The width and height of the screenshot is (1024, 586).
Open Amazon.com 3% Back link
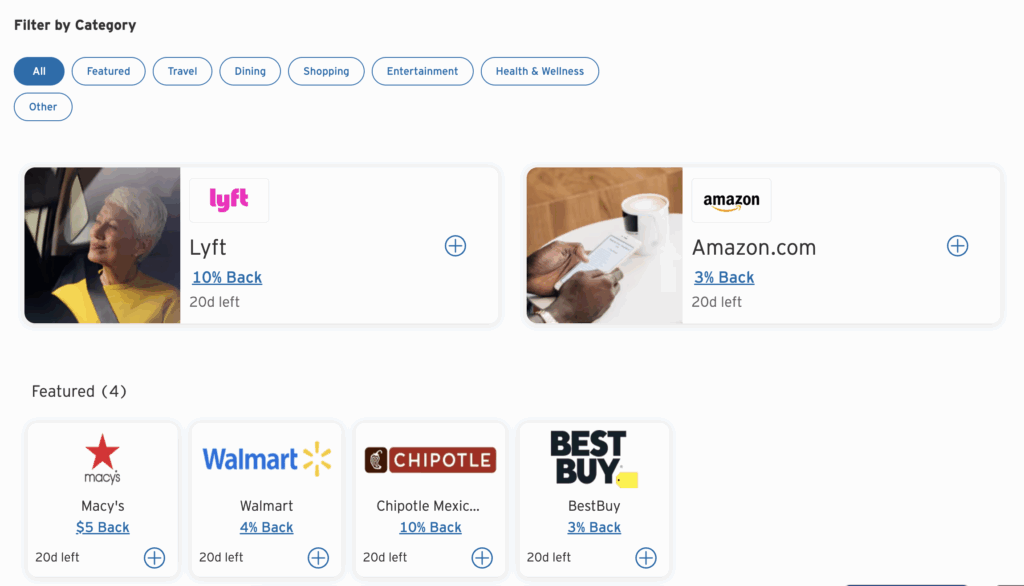[724, 278]
